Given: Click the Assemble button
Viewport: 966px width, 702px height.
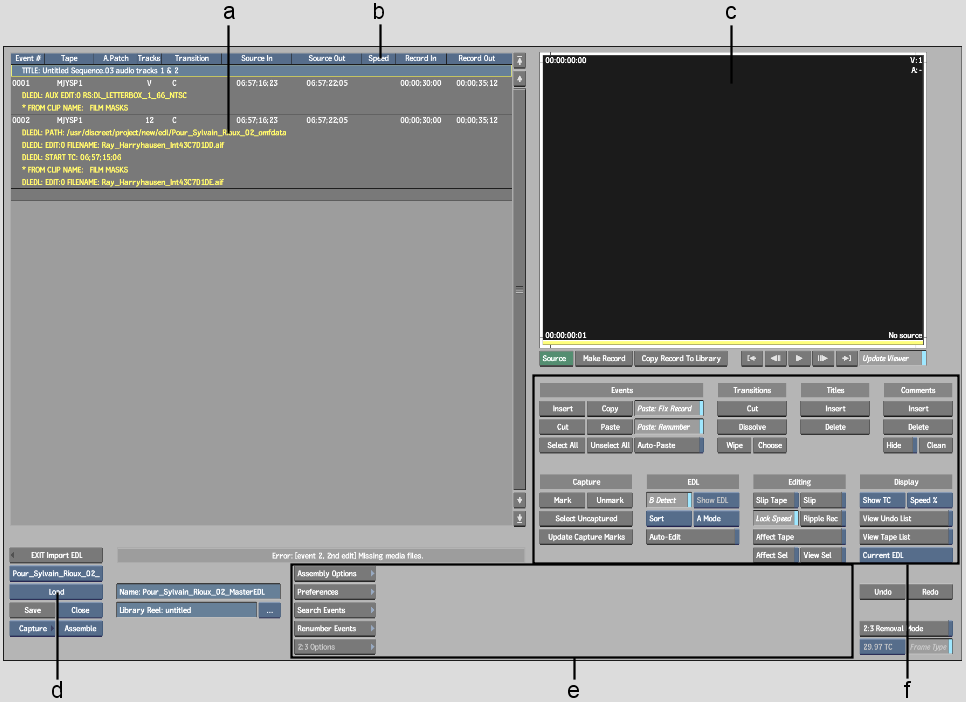Looking at the screenshot, I should pos(80,629).
